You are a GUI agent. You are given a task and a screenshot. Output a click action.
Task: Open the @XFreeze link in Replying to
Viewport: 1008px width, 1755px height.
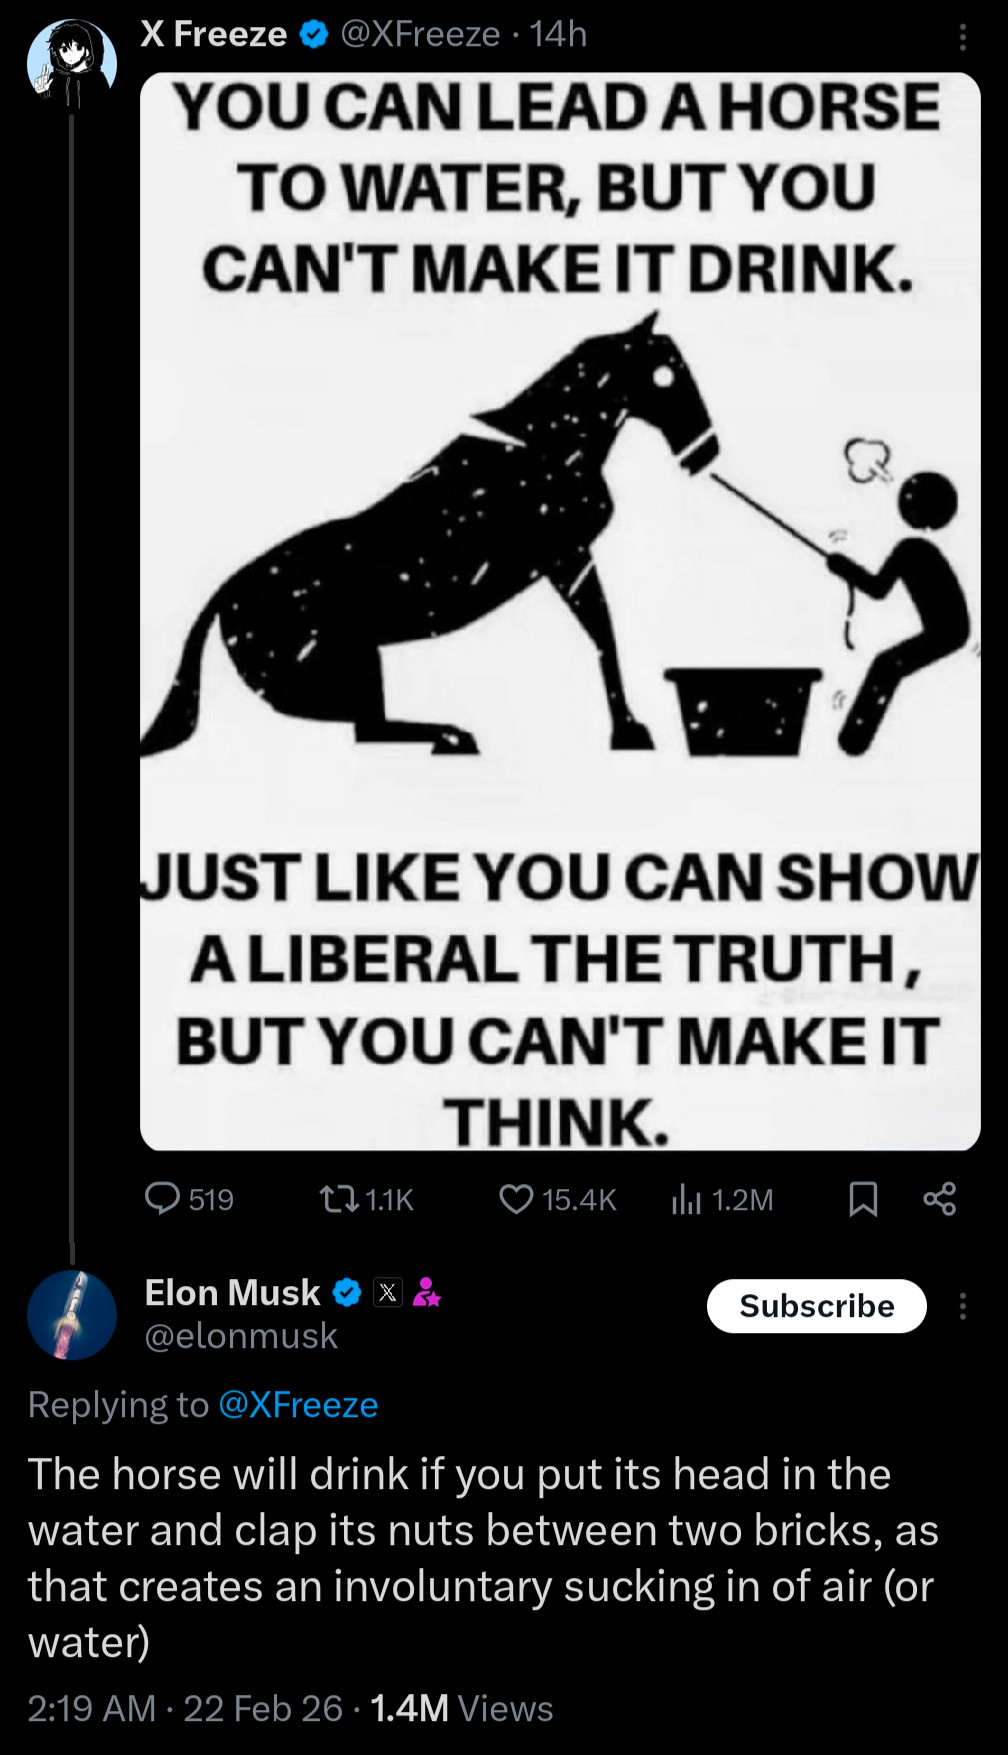pos(298,1405)
